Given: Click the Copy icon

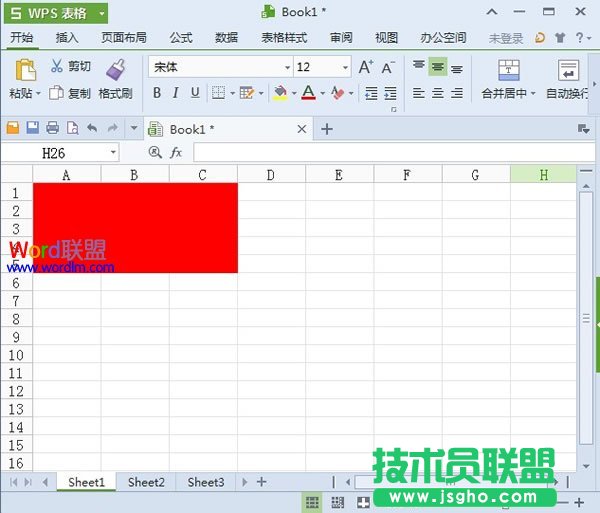Looking at the screenshot, I should tap(56, 93).
